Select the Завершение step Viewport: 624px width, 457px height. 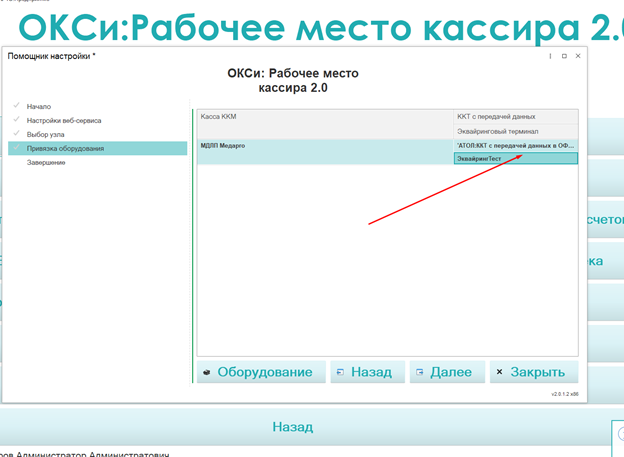pos(46,162)
